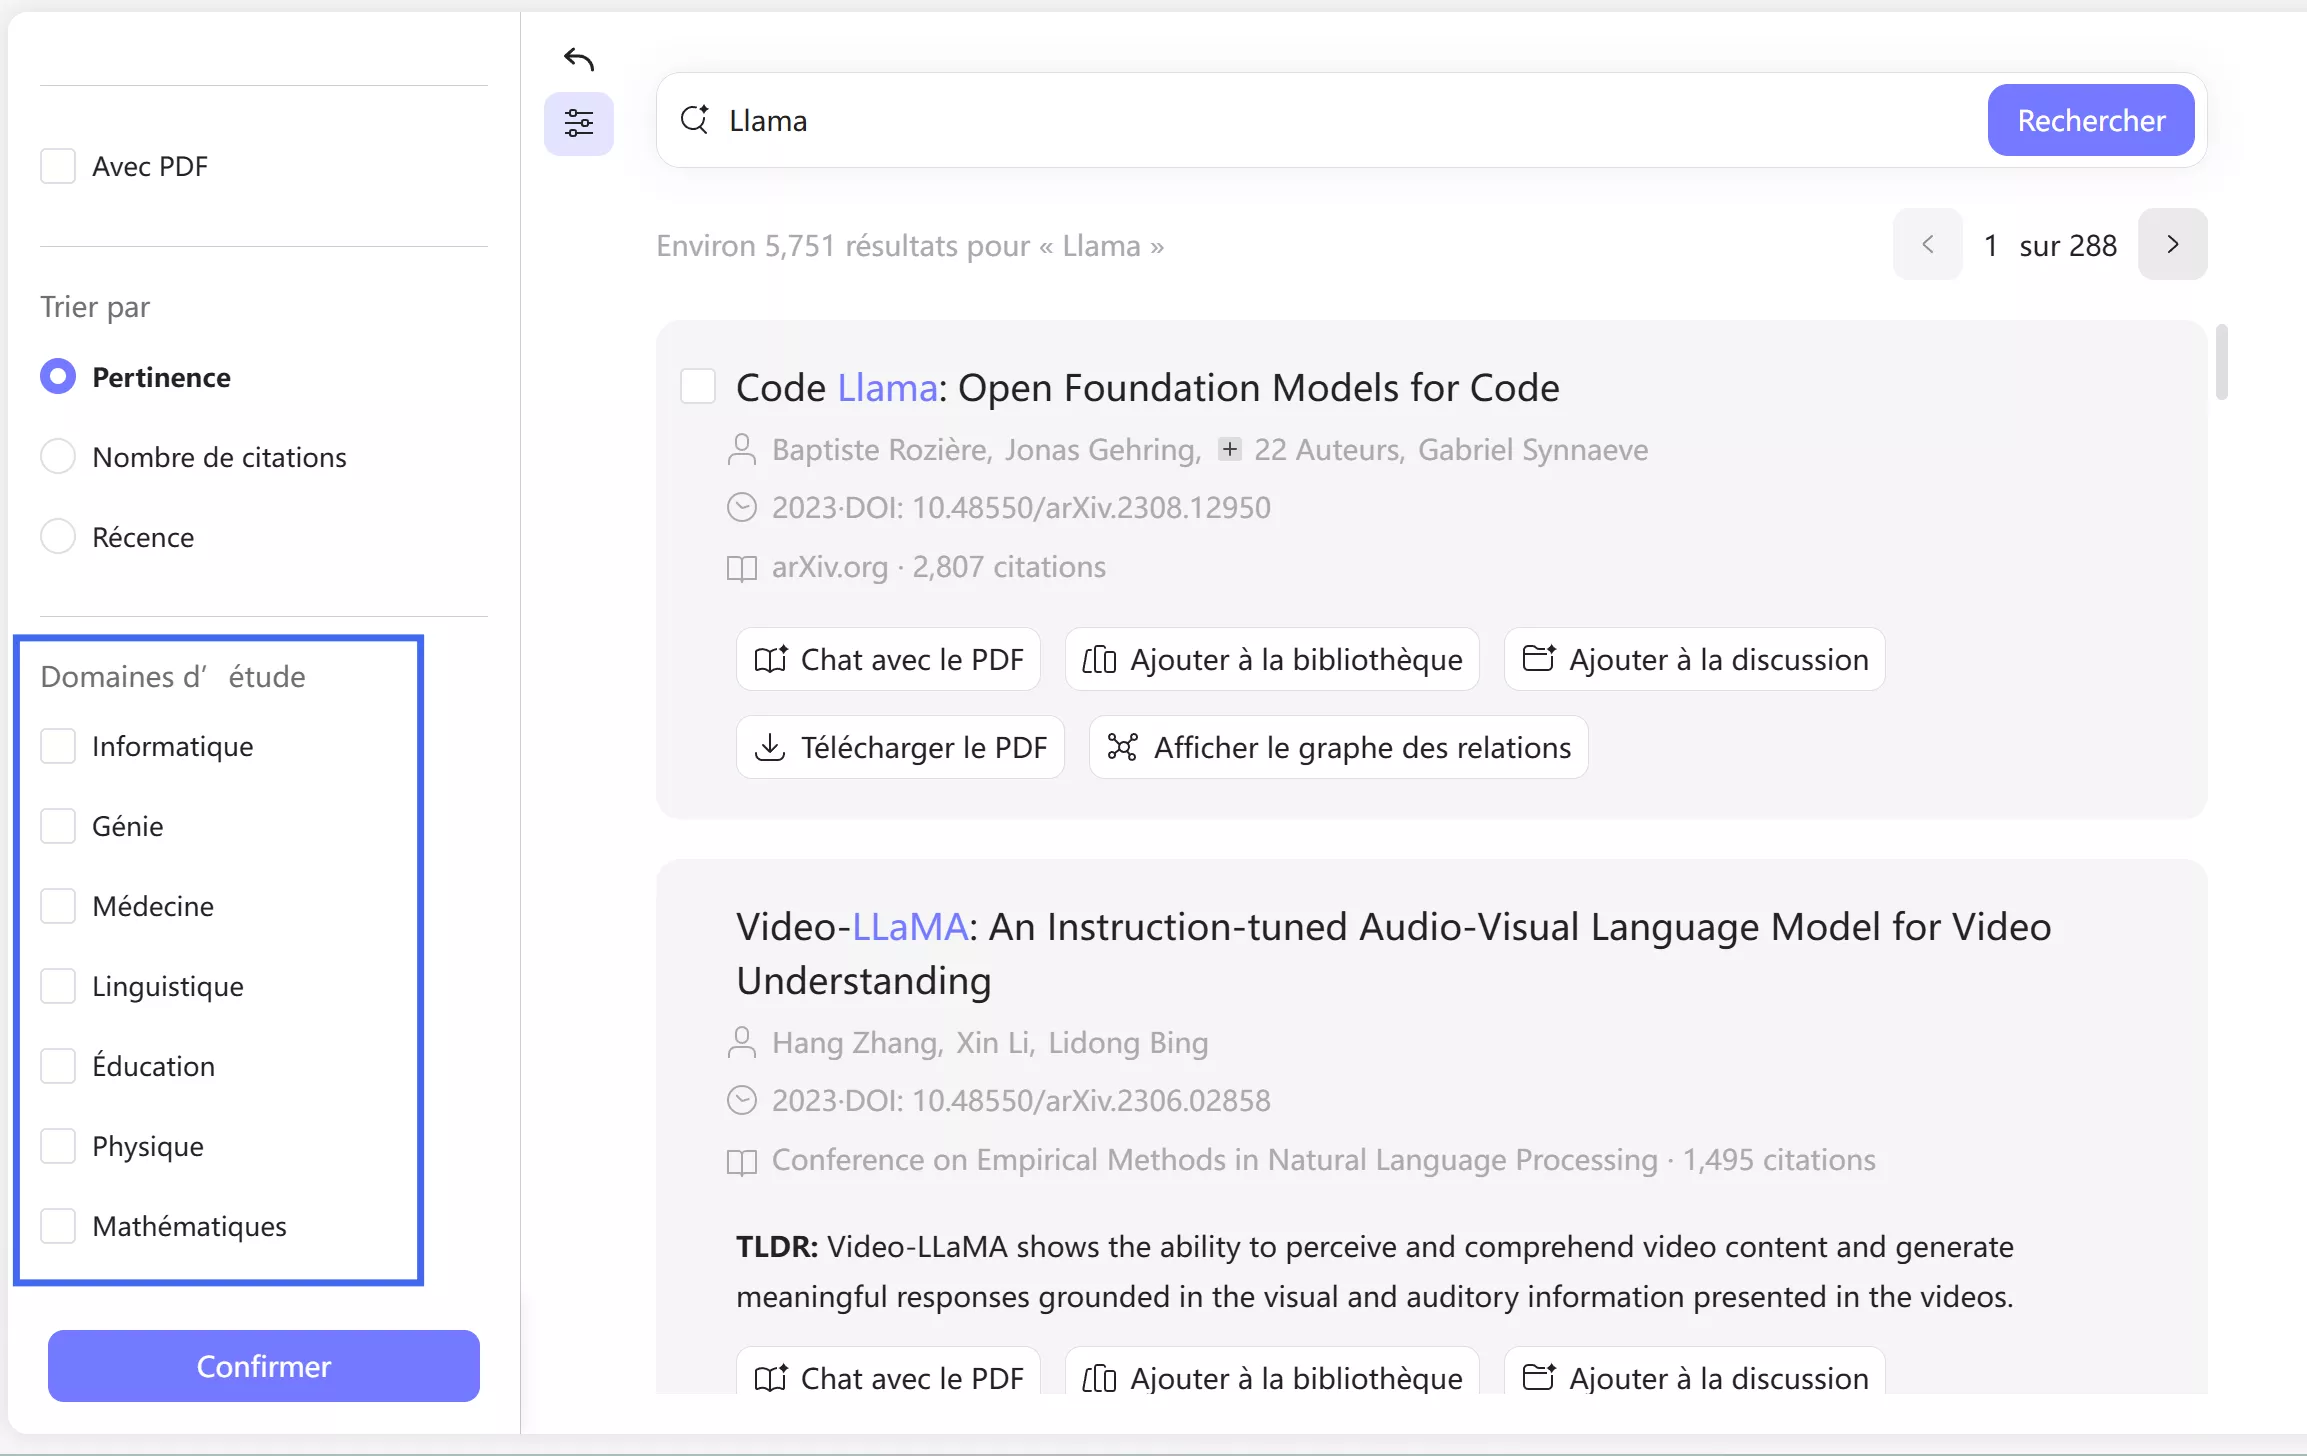This screenshot has width=2307, height=1456.
Task: Sort by Nombre de citations
Action: click(58, 457)
